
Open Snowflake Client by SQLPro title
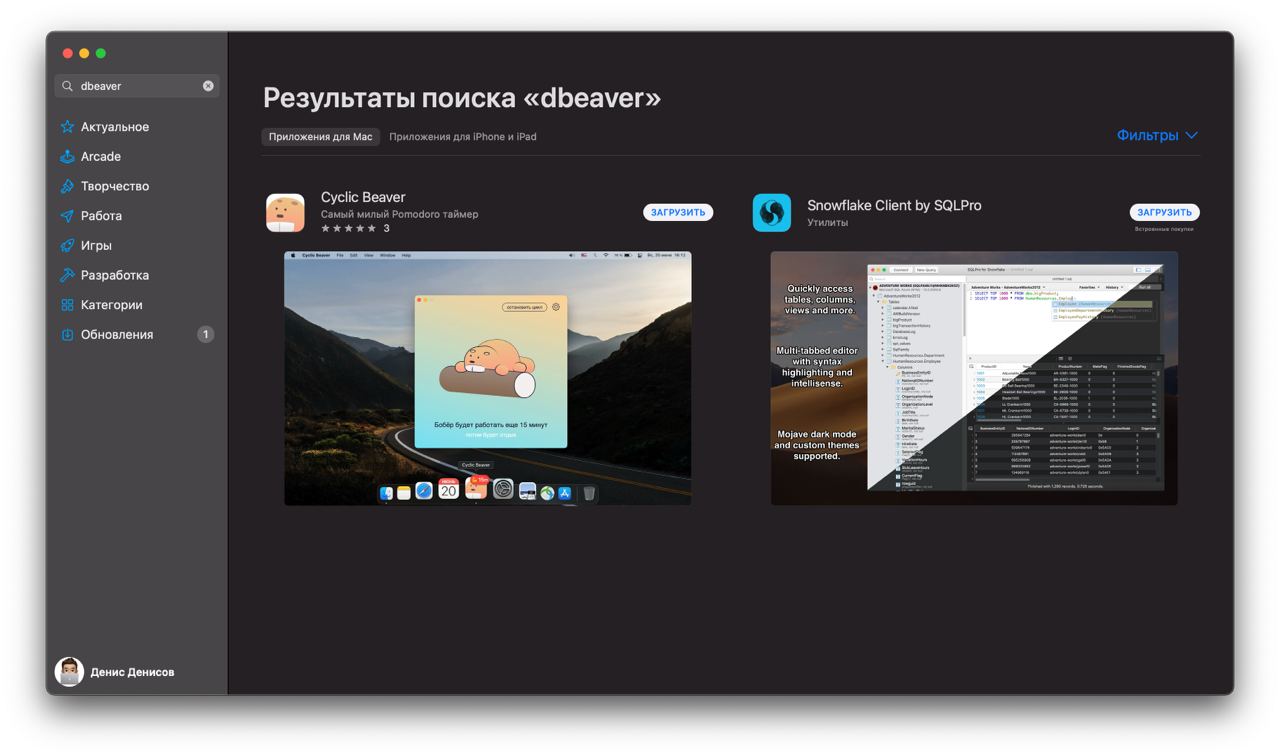[x=894, y=205]
